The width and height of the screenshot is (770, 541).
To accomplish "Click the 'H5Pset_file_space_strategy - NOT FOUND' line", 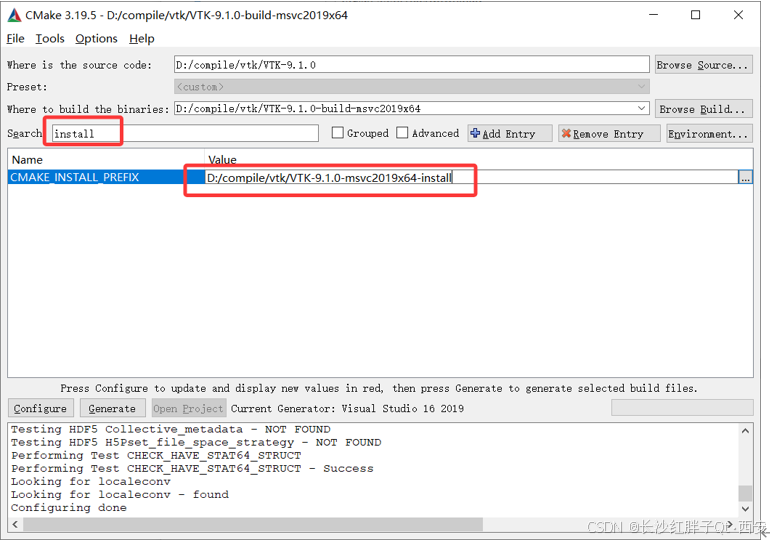I will [x=196, y=442].
